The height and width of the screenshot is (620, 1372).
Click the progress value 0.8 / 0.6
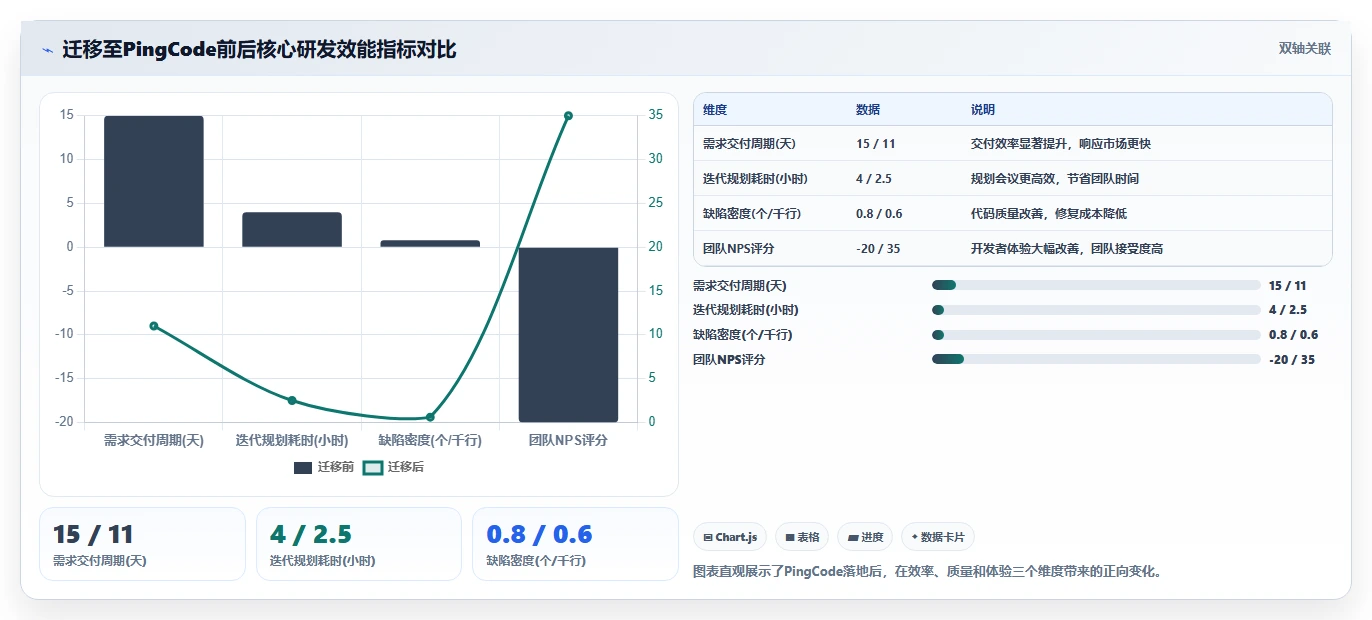[1293, 335]
